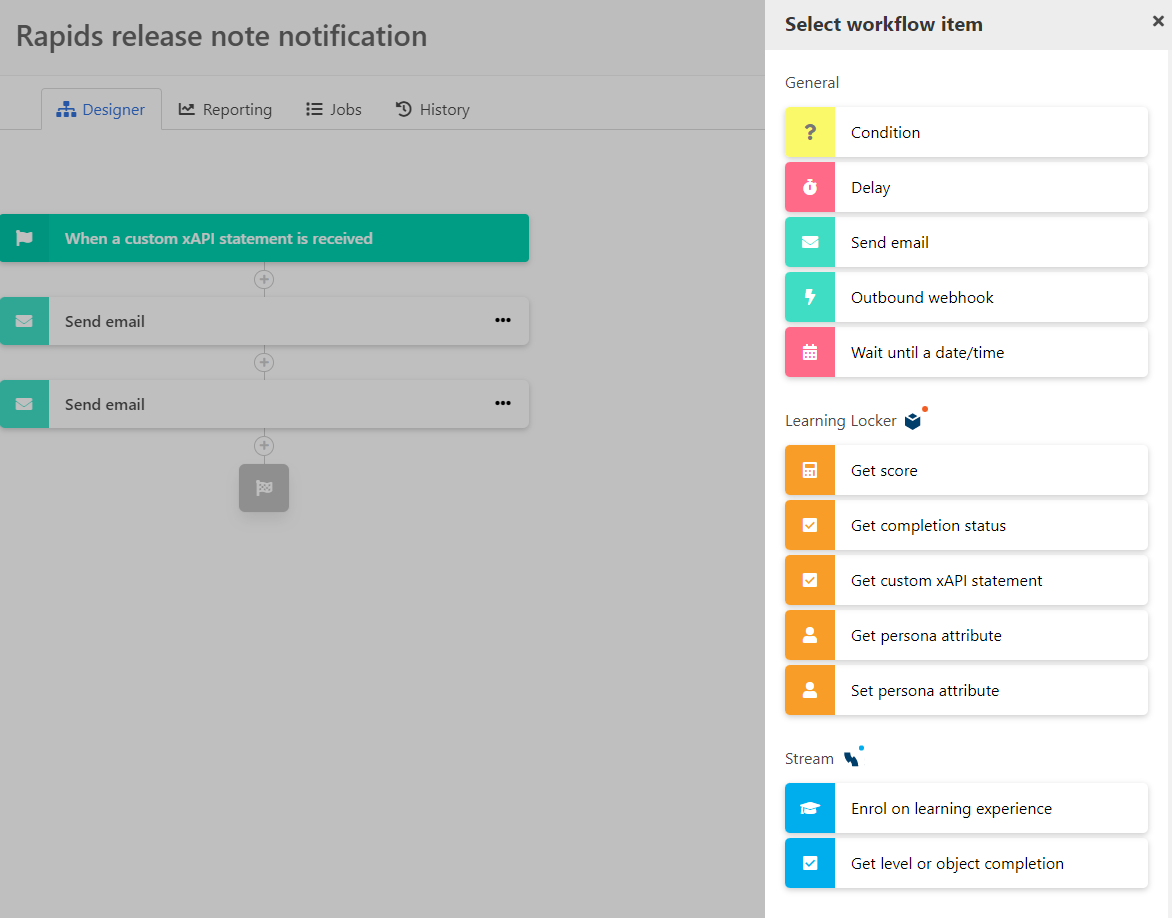View the History tab
The width and height of the screenshot is (1172, 918).
click(433, 110)
